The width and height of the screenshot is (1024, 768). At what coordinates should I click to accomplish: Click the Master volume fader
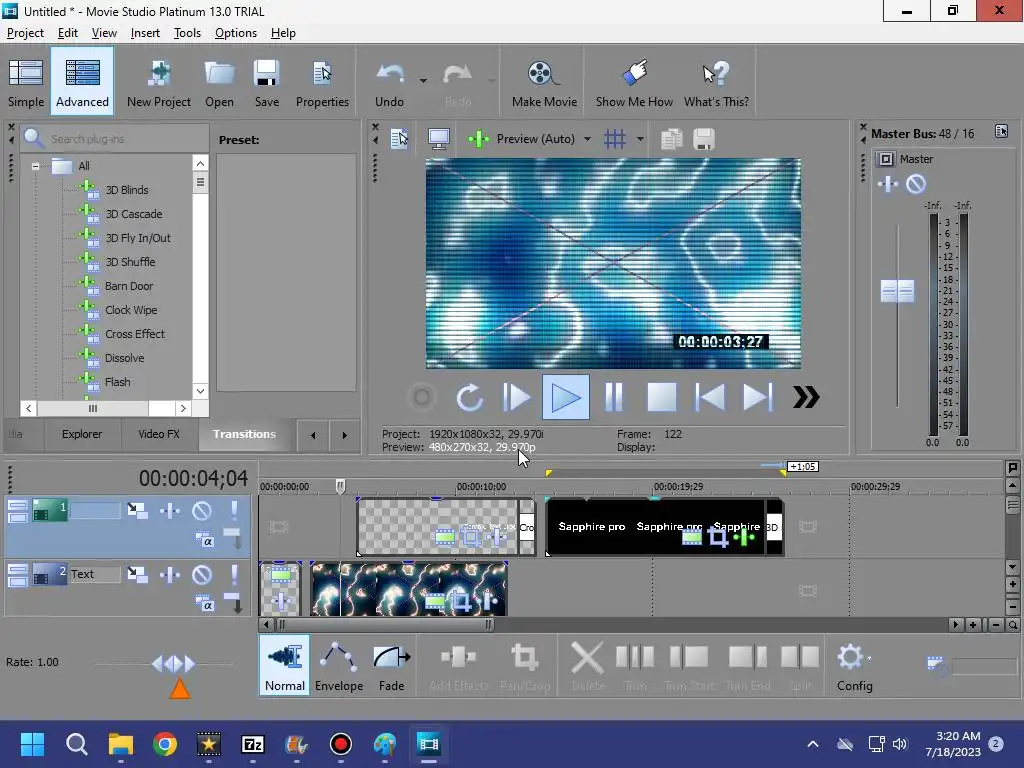(897, 291)
